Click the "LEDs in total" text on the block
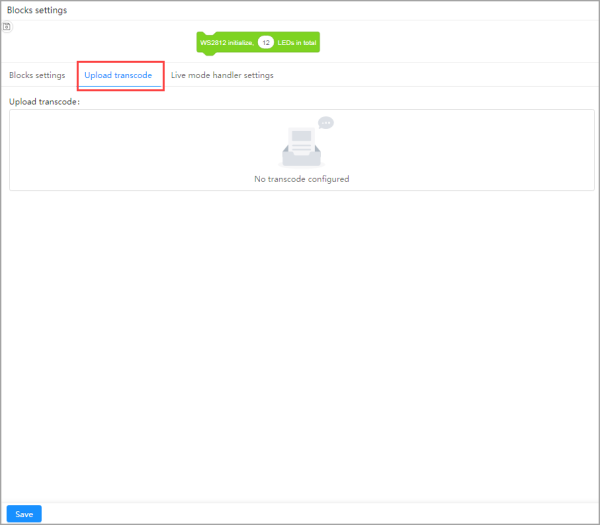The width and height of the screenshot is (600, 525). point(297,42)
